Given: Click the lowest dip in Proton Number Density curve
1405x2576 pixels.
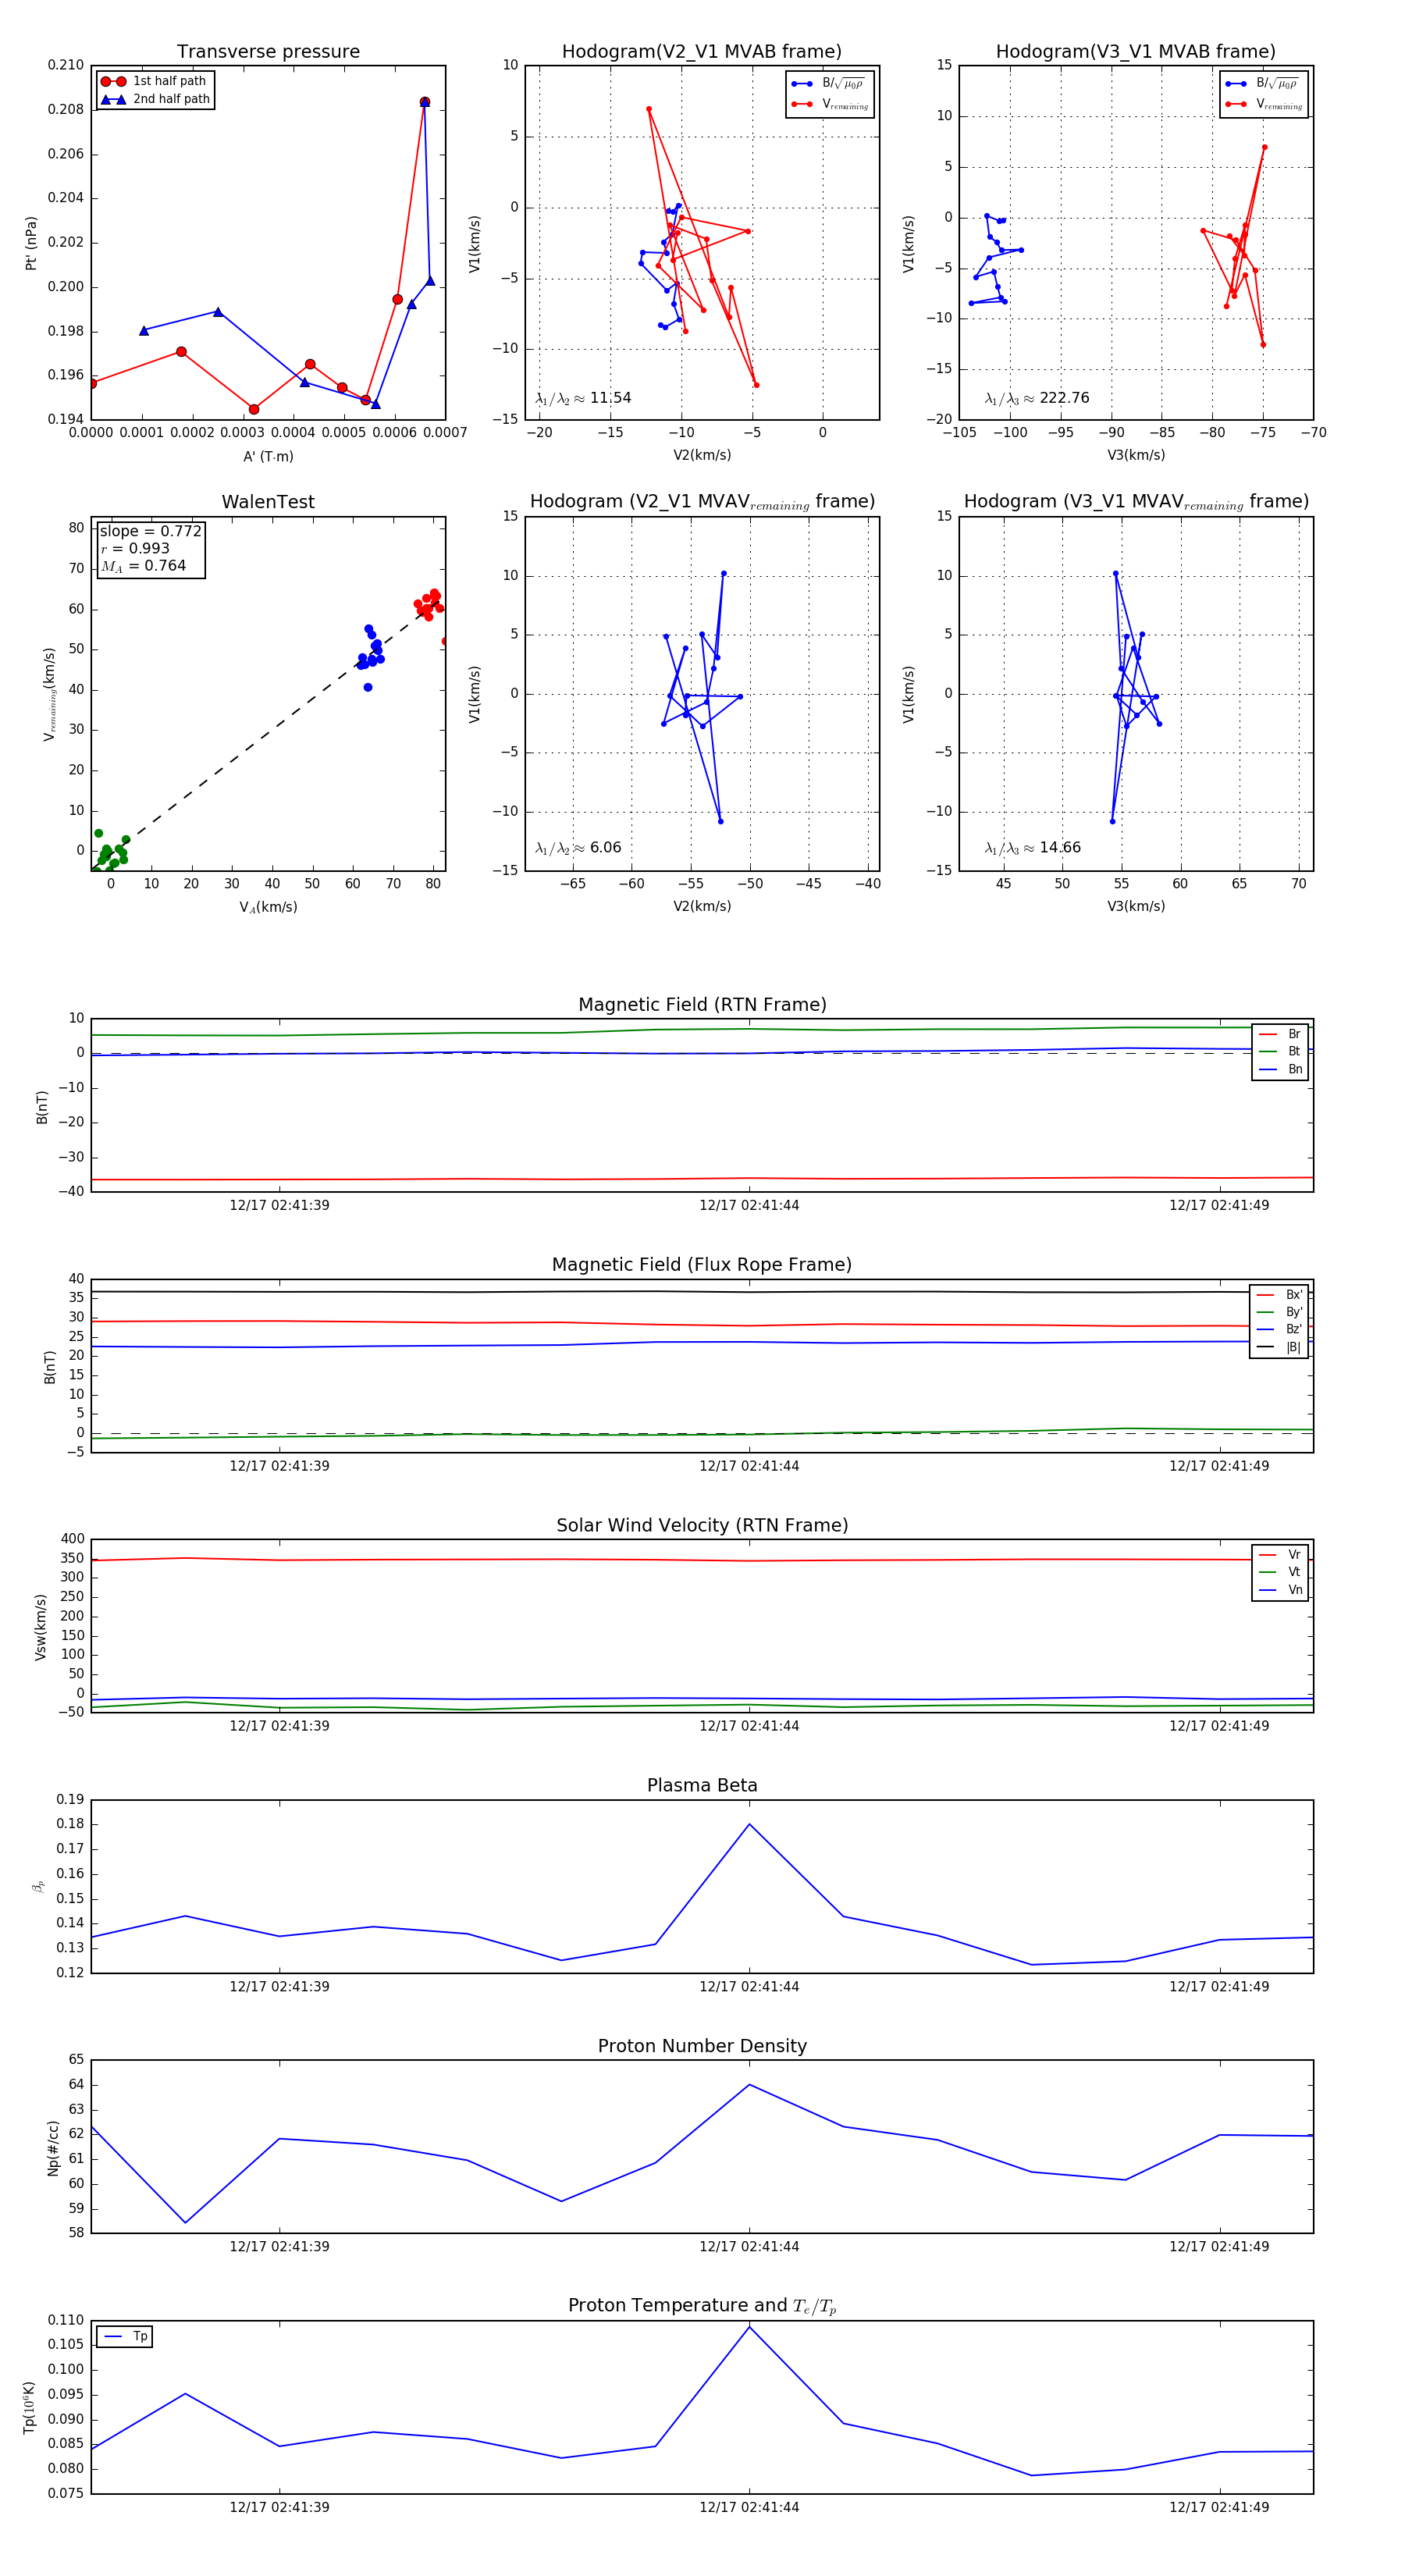Looking at the screenshot, I should 185,2223.
